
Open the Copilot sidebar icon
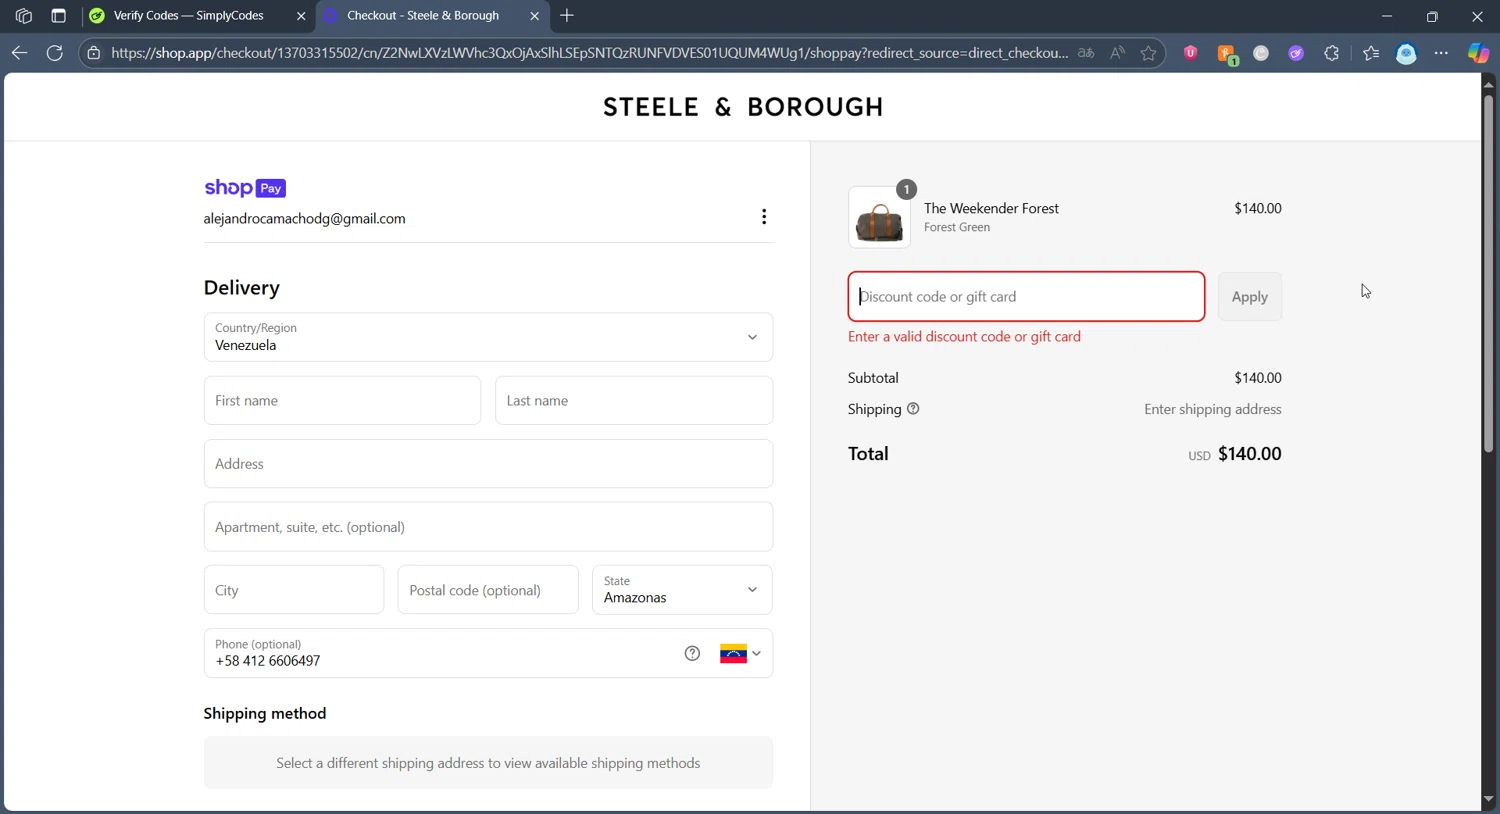pos(1477,53)
